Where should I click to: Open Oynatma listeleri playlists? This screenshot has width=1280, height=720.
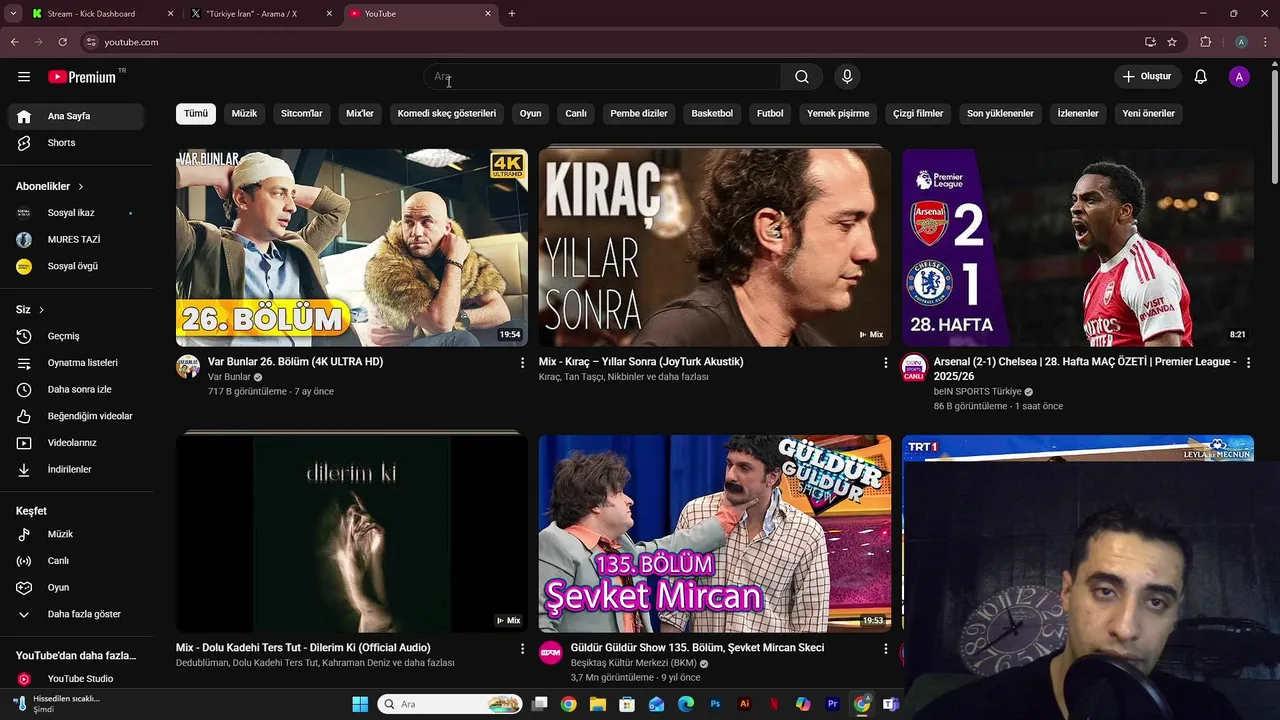pyautogui.click(x=76, y=363)
